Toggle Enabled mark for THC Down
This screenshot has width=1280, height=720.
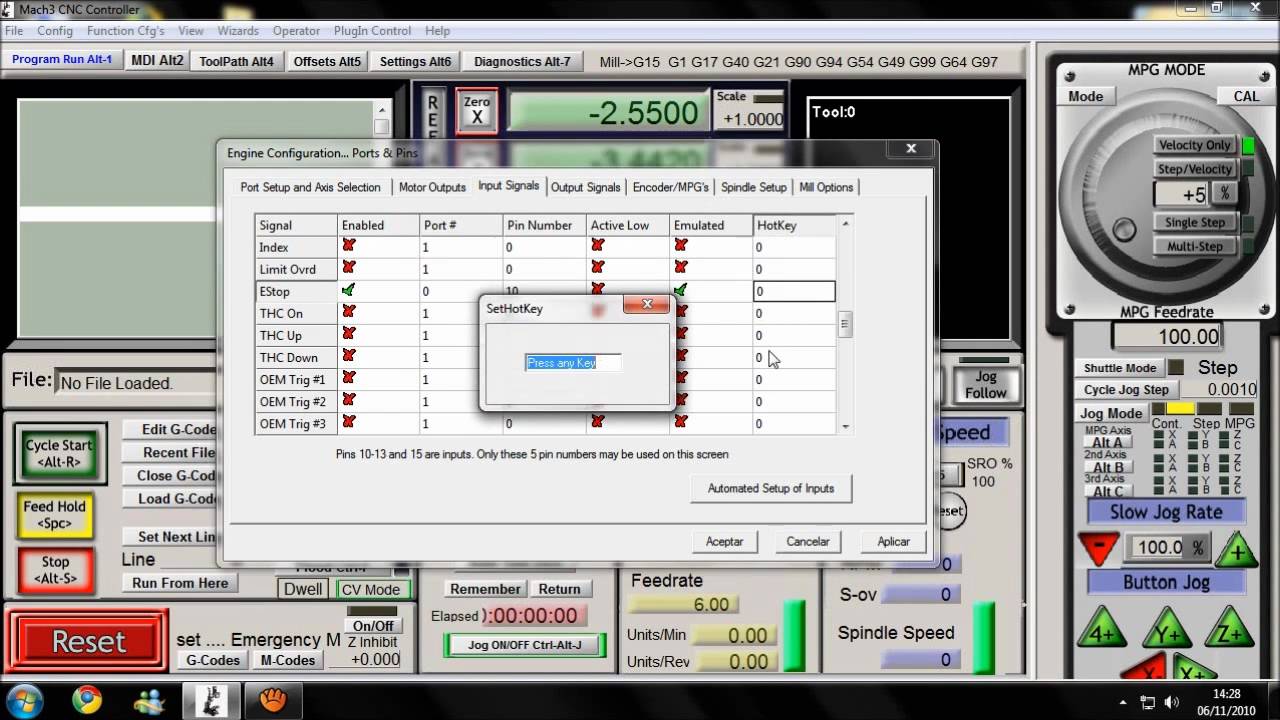tap(348, 356)
